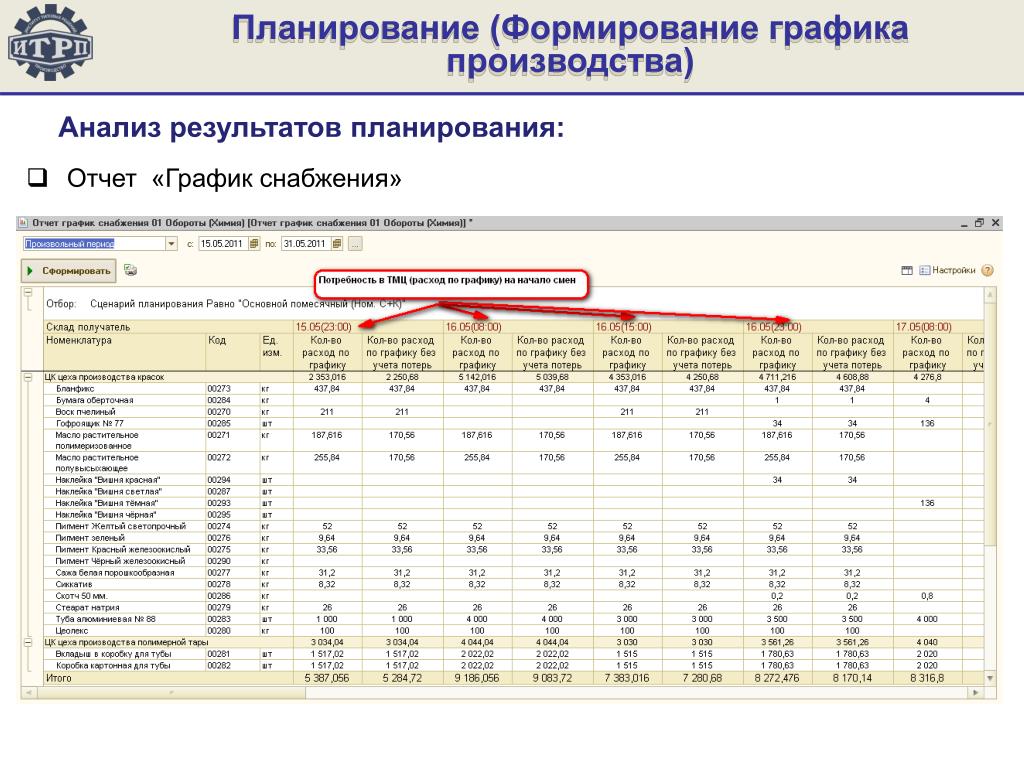
Task: Run the report with Сформировать button
Action: click(69, 270)
